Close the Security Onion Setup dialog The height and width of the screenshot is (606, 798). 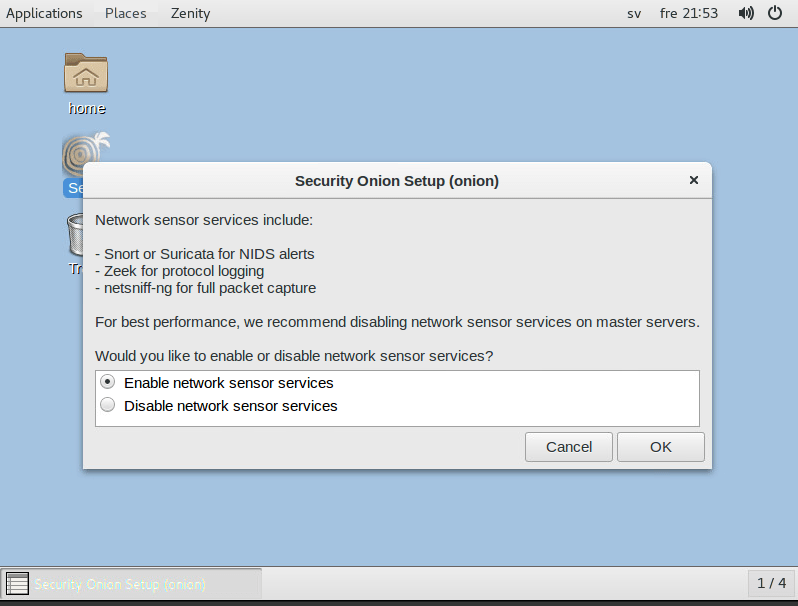click(693, 181)
